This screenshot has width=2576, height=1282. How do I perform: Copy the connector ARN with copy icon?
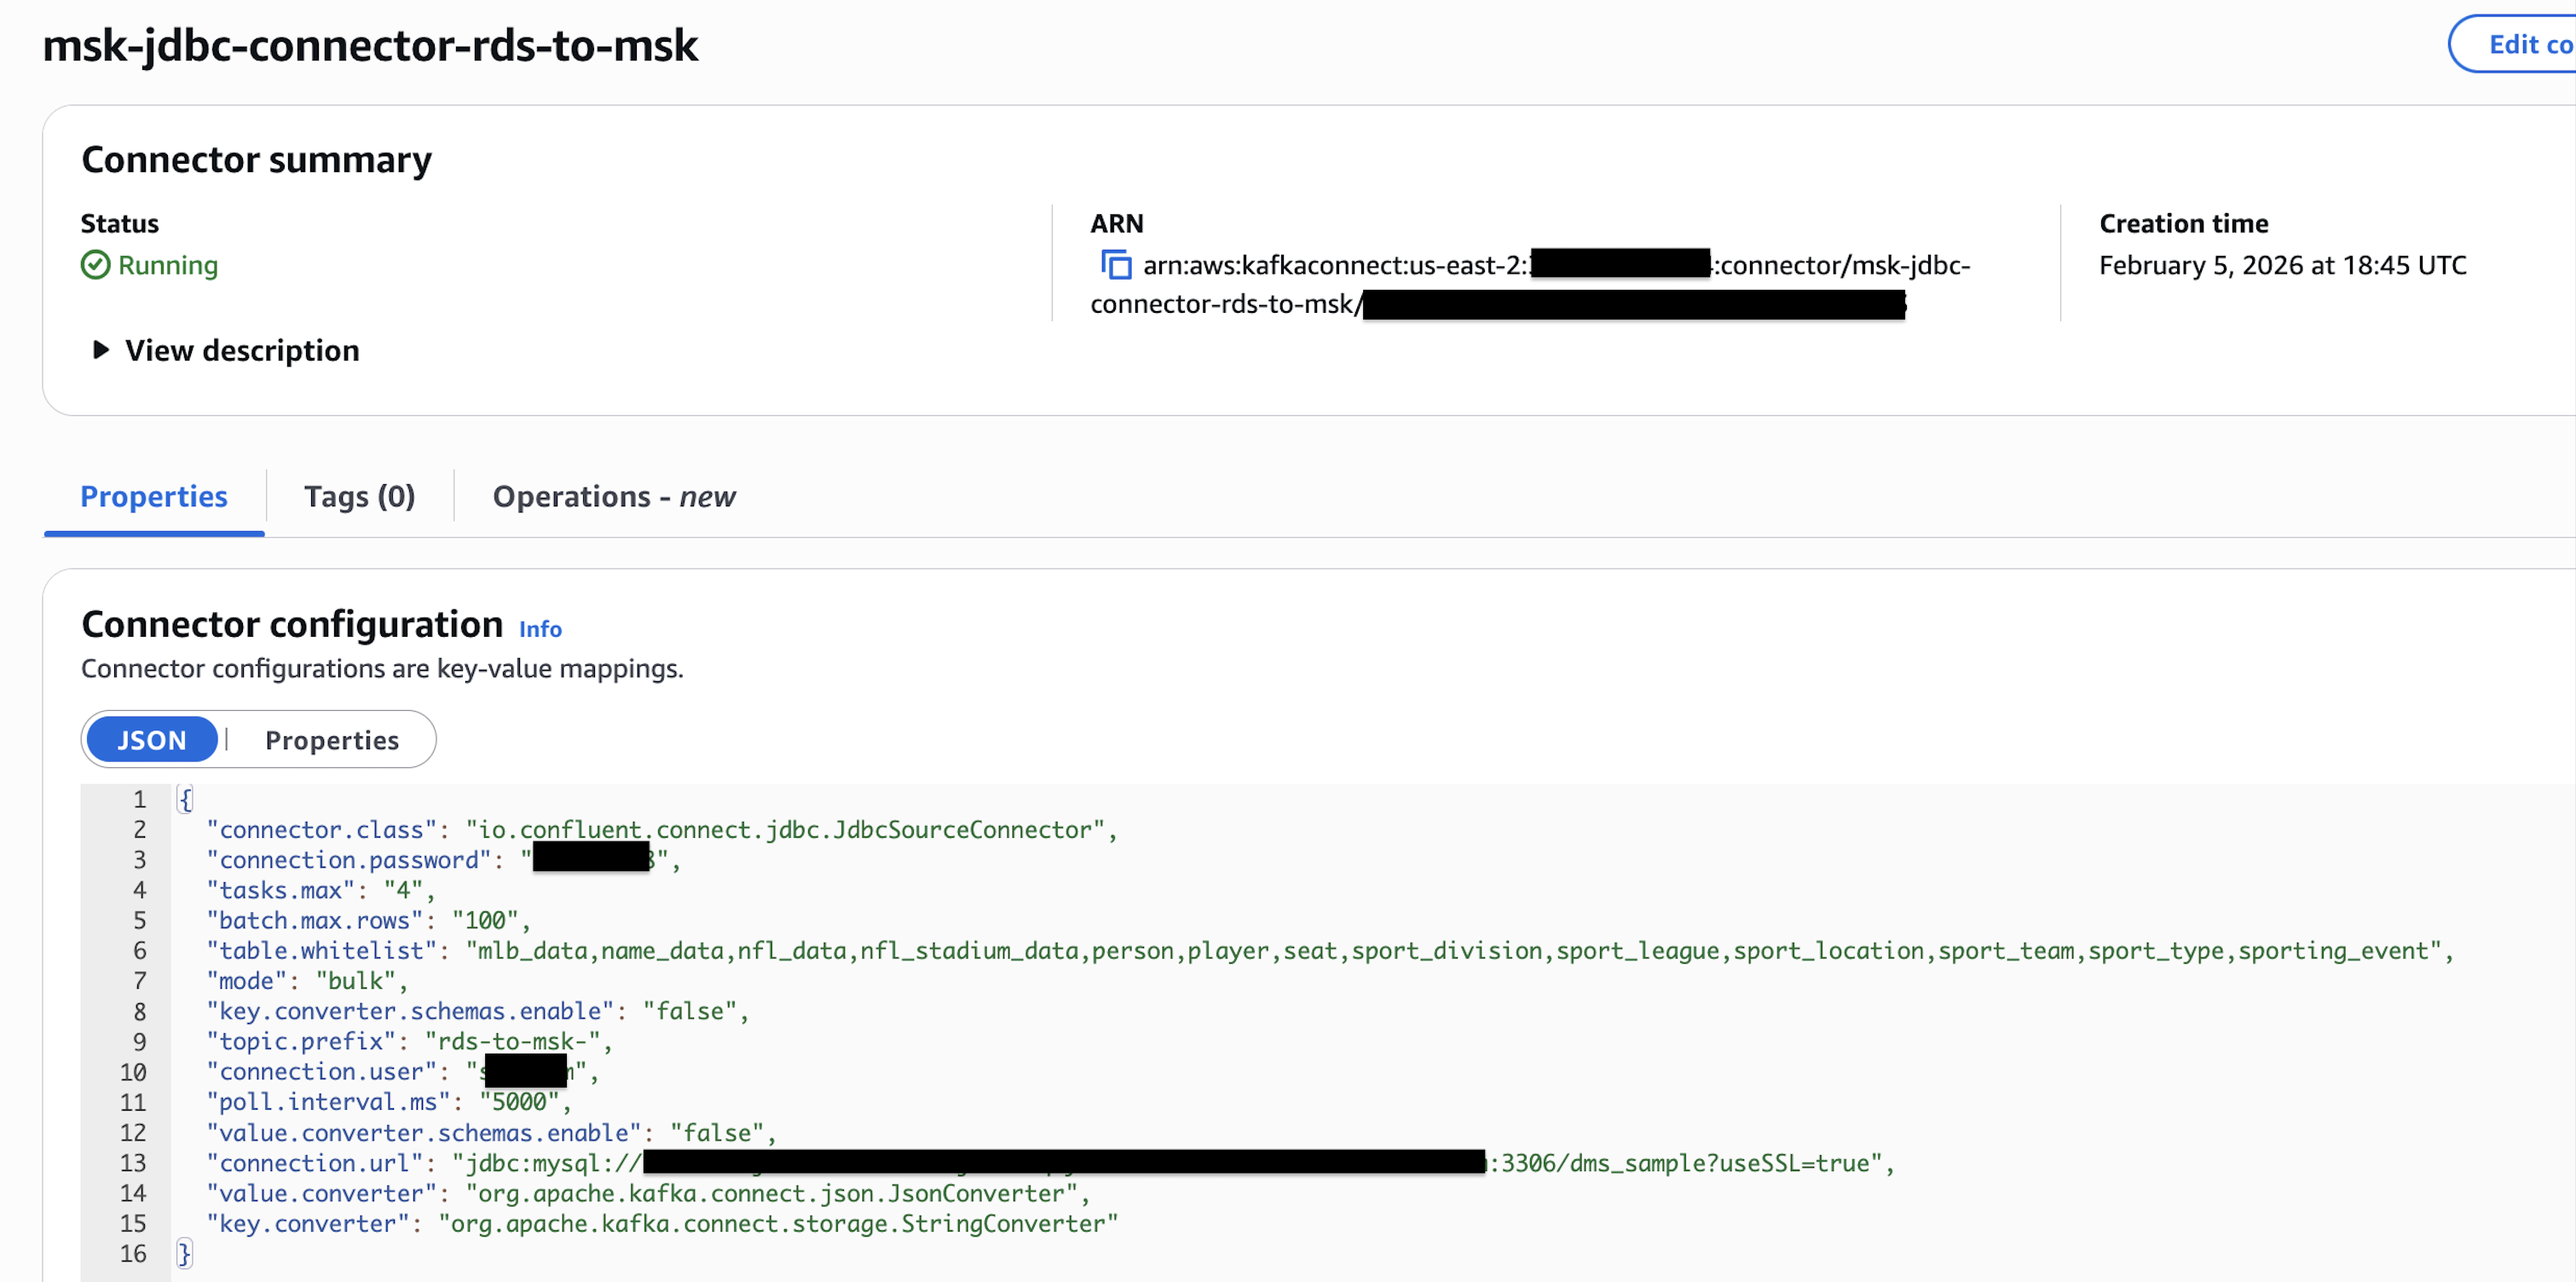(1115, 265)
